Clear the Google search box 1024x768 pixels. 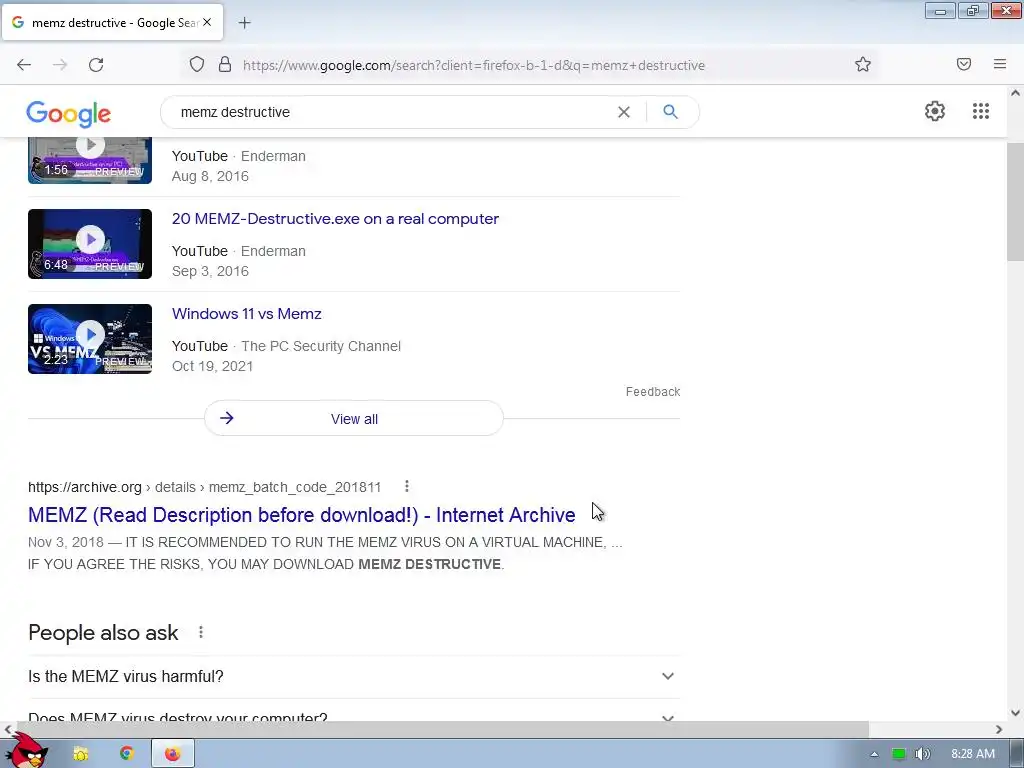tap(624, 112)
